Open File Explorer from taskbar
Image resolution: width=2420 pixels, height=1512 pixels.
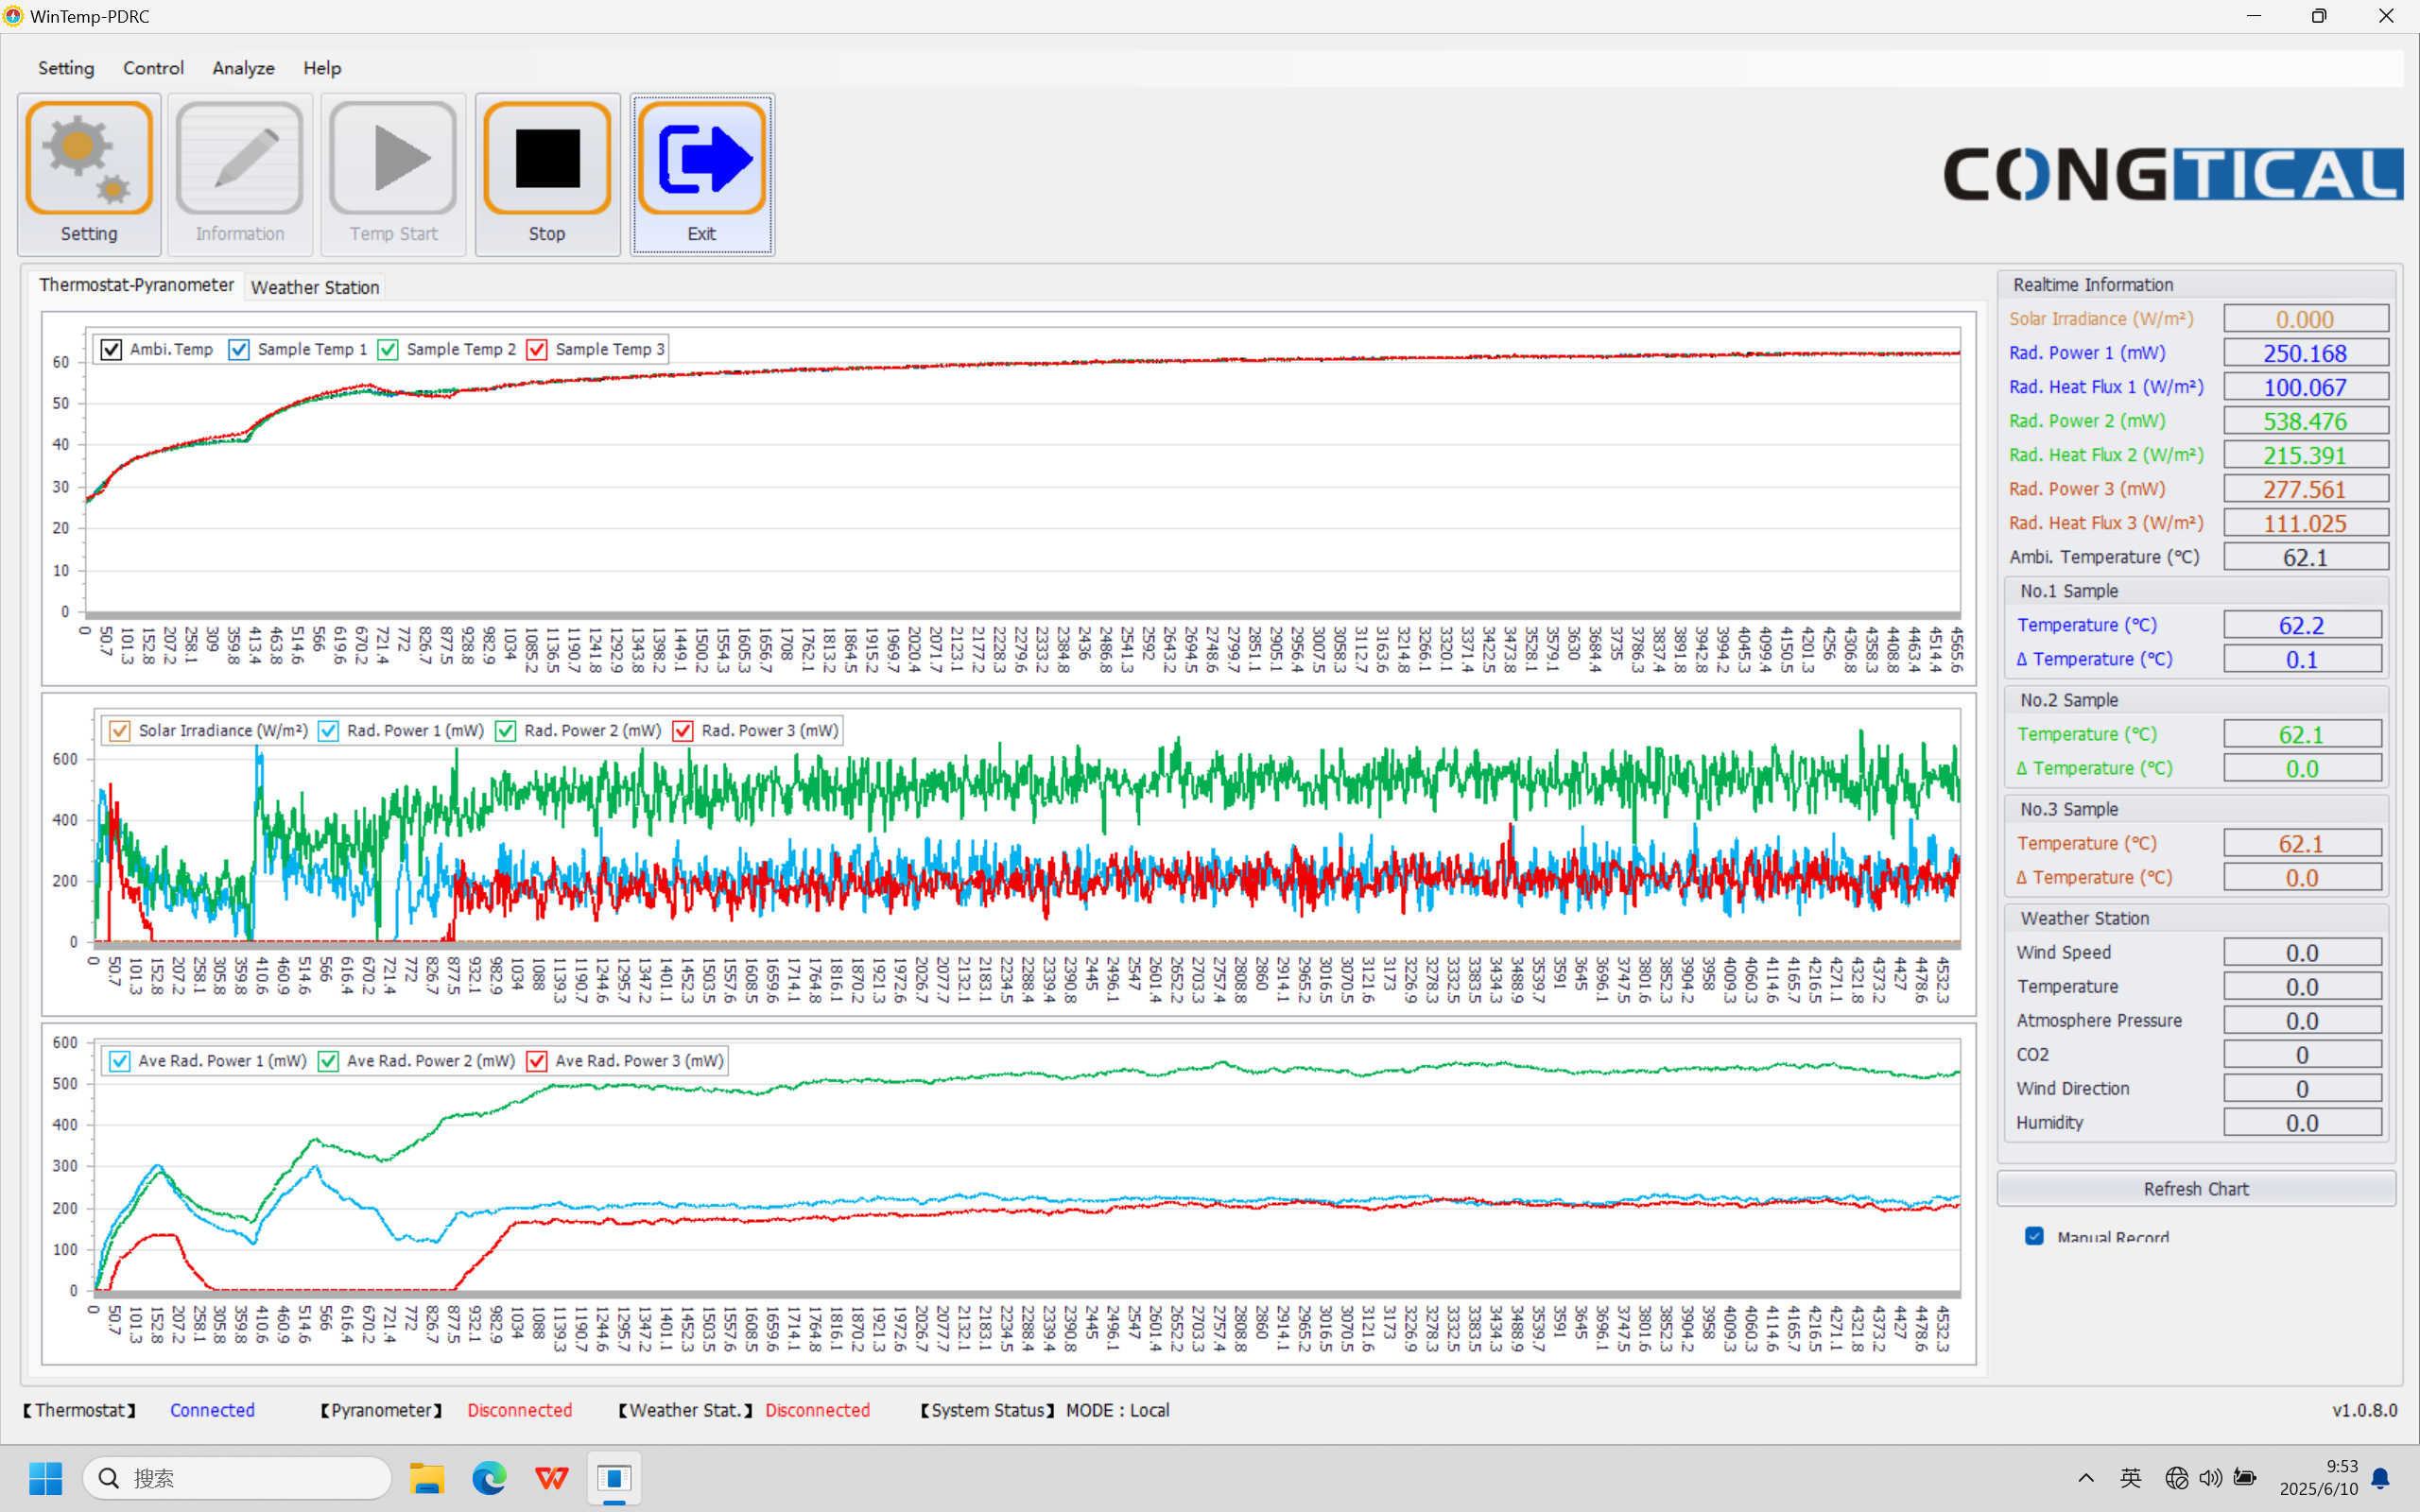coord(427,1478)
